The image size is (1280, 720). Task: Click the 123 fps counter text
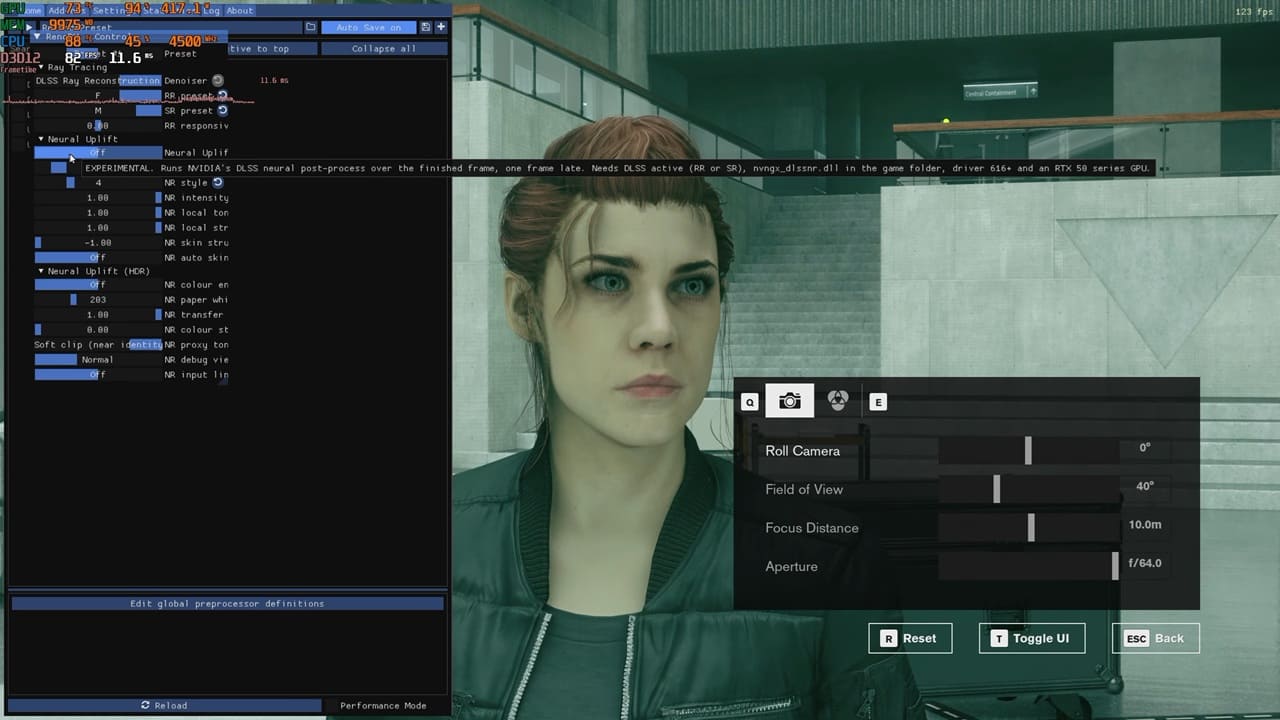1254,12
